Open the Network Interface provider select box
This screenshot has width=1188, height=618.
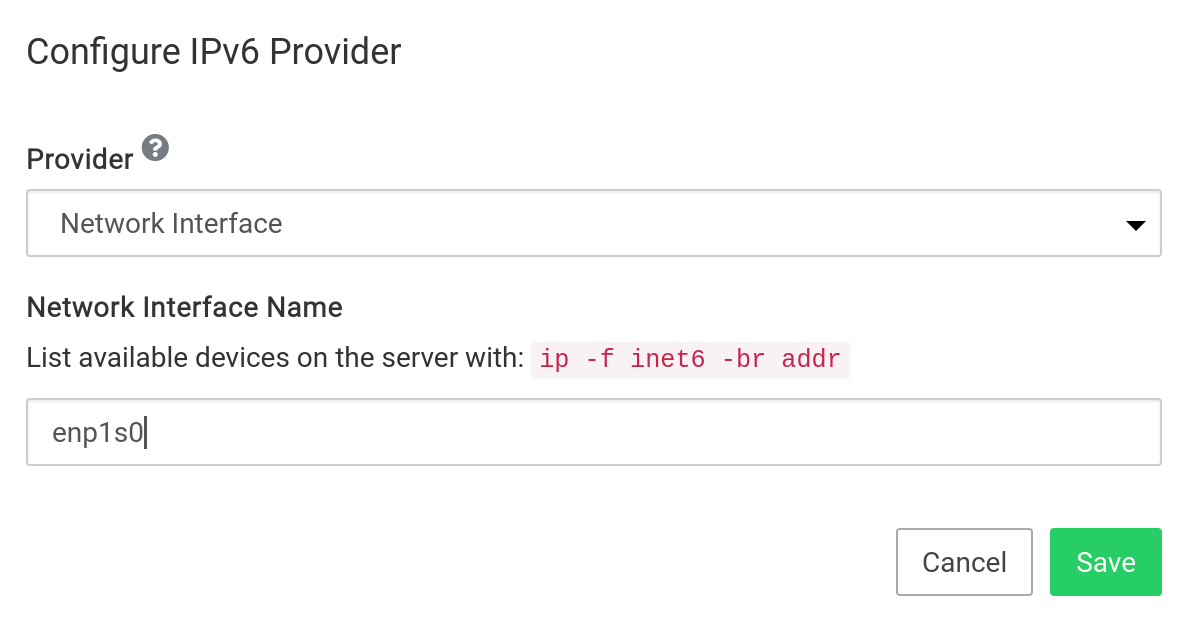click(x=593, y=223)
